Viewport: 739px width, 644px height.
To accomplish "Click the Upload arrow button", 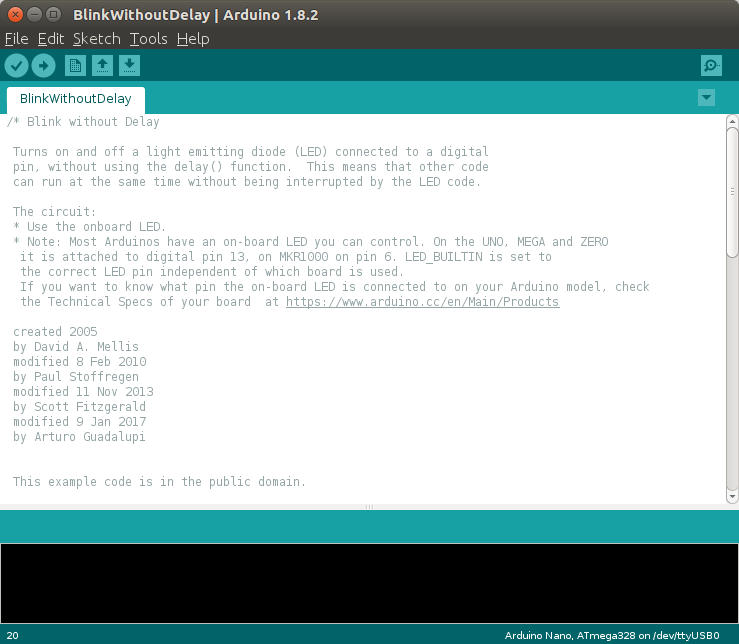I will pyautogui.click(x=43, y=66).
